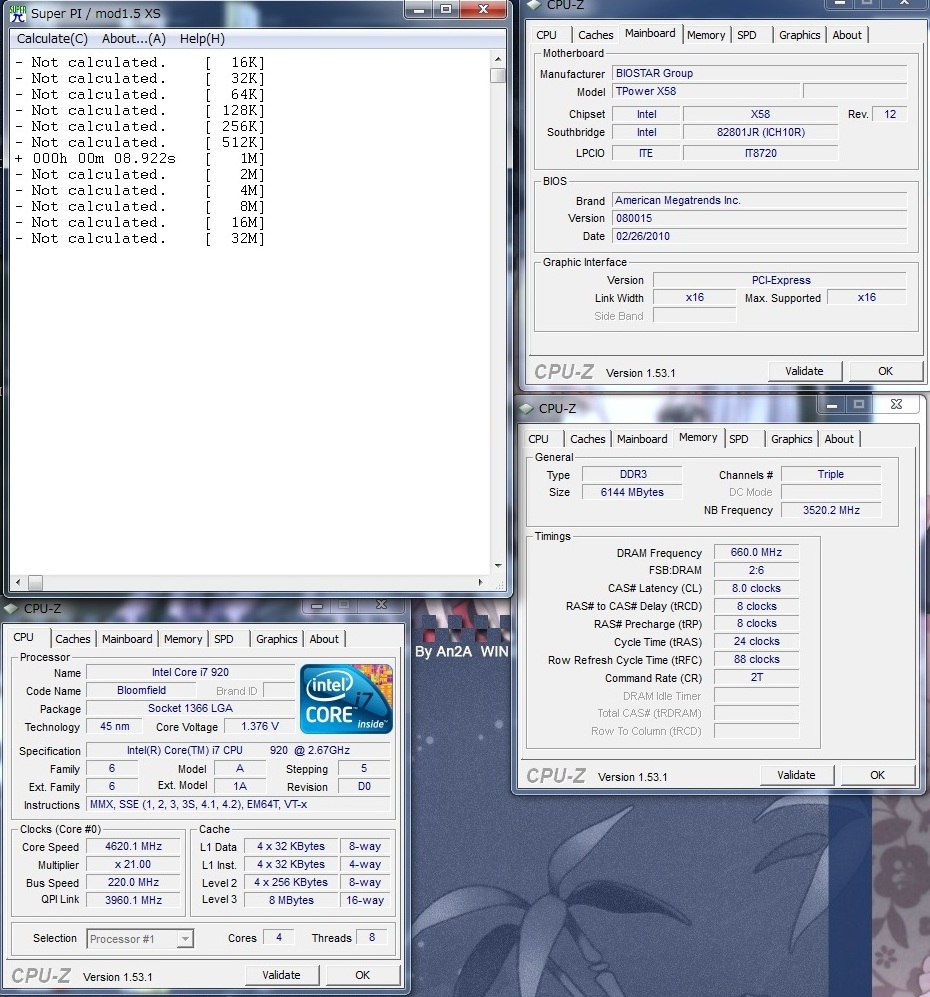Open About tab in bottom-left CPU-Z window

click(x=324, y=639)
